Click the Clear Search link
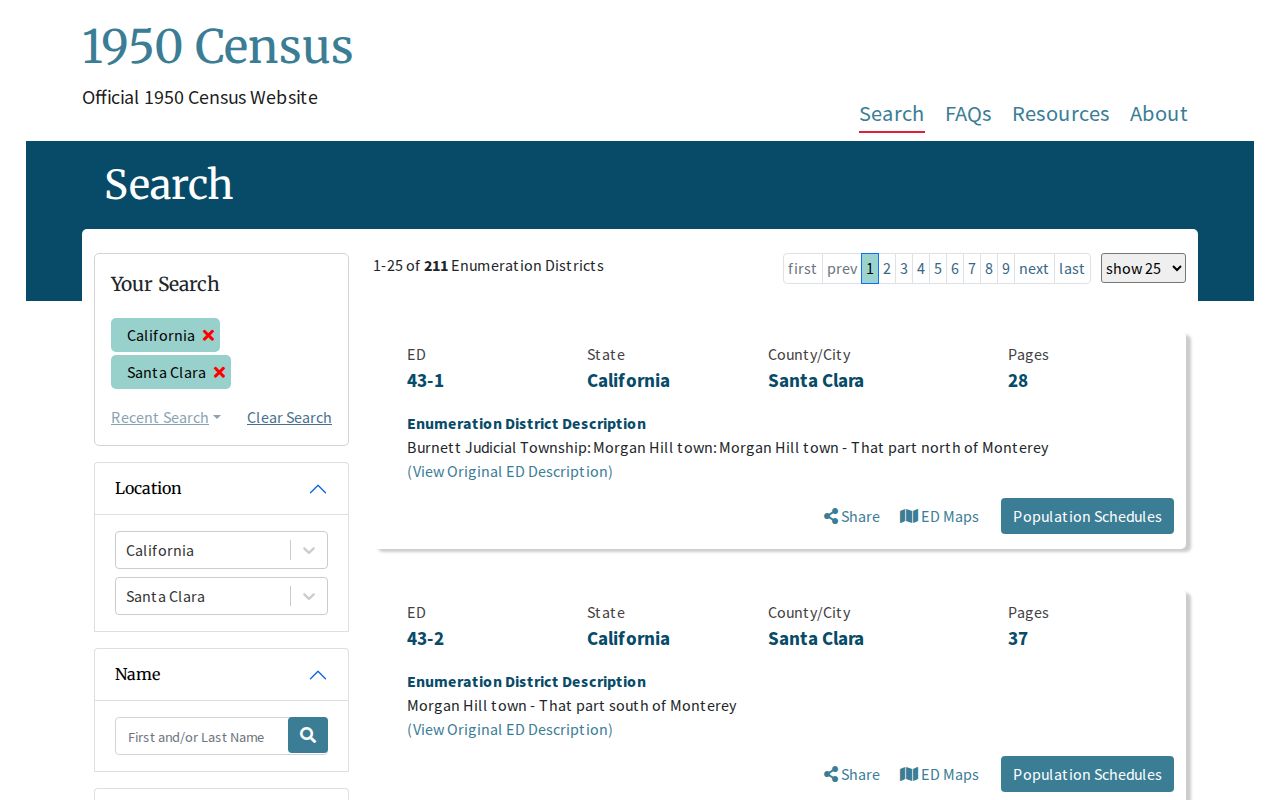This screenshot has height=800, width=1280. click(289, 418)
